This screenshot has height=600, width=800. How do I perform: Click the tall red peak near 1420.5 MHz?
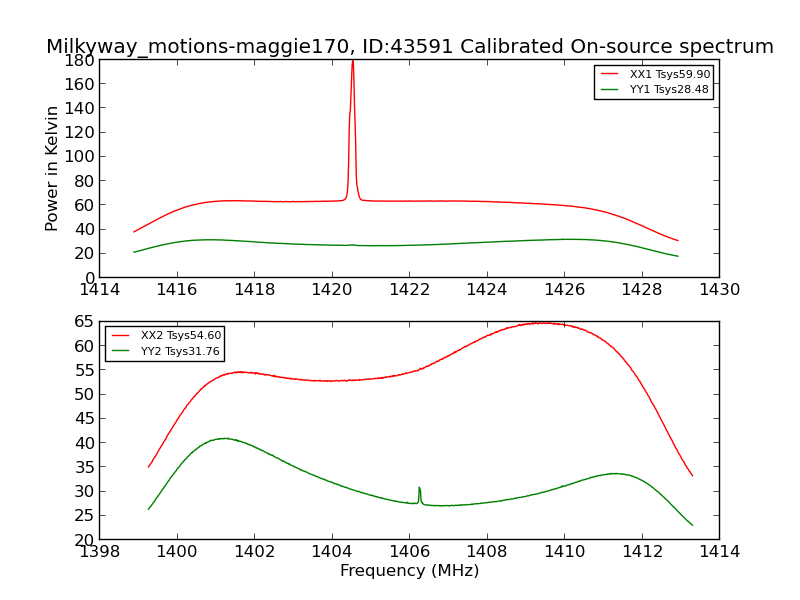353,130
